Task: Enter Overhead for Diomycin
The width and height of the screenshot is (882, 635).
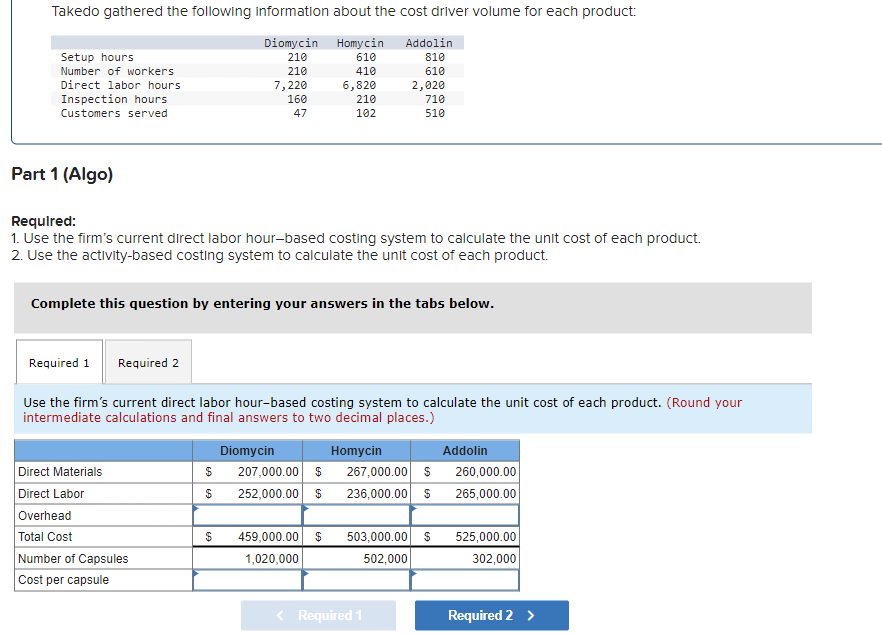Action: click(x=247, y=515)
